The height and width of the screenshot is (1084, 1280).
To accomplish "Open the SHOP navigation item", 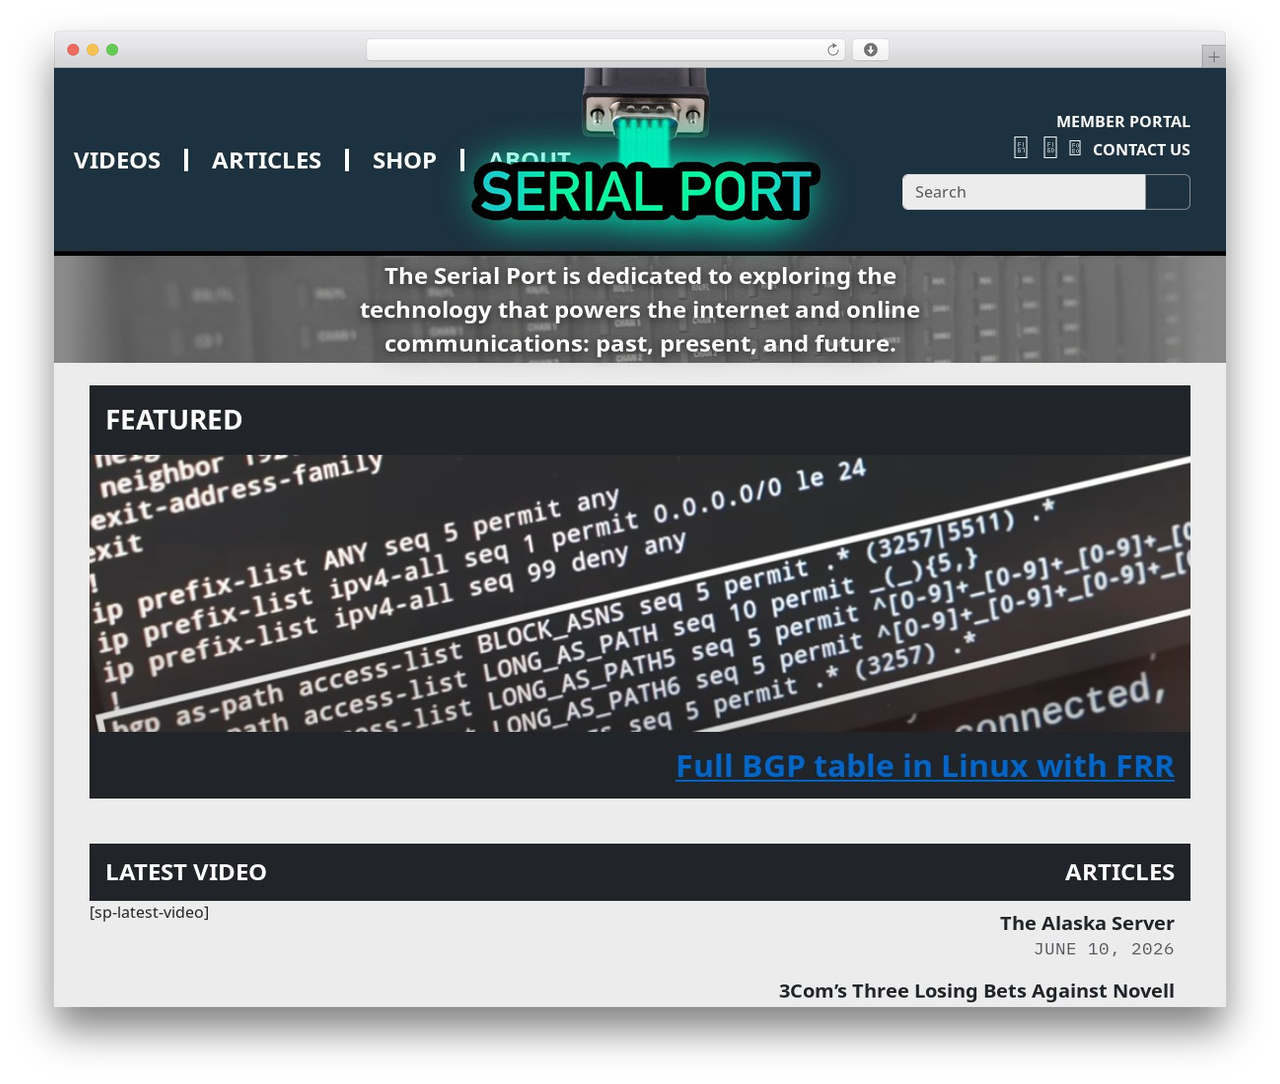I will click(404, 160).
